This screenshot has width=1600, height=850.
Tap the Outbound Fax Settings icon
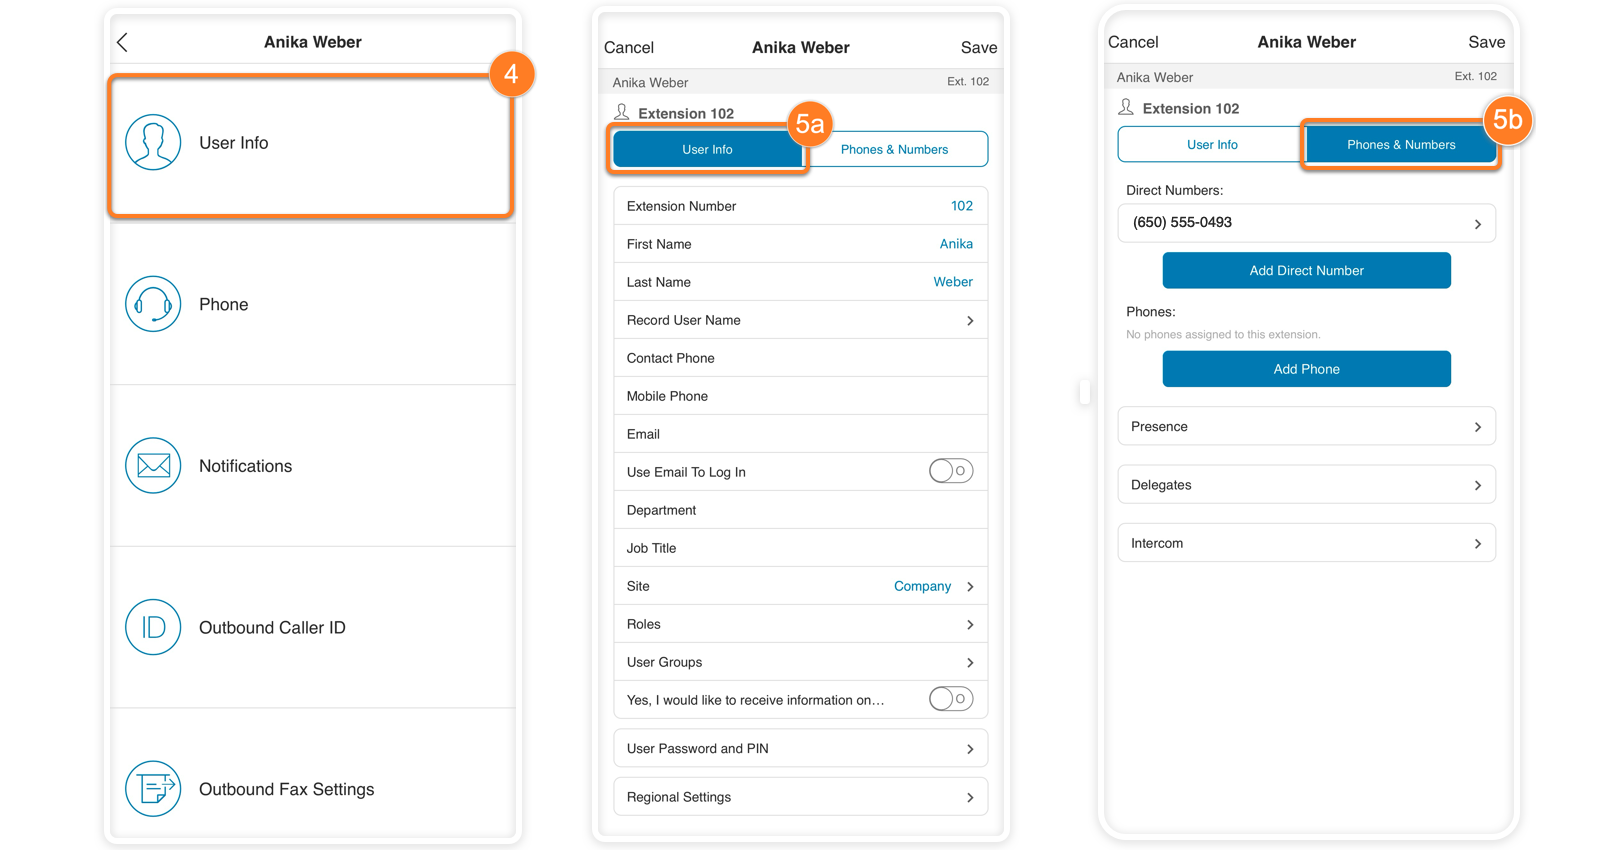(153, 789)
